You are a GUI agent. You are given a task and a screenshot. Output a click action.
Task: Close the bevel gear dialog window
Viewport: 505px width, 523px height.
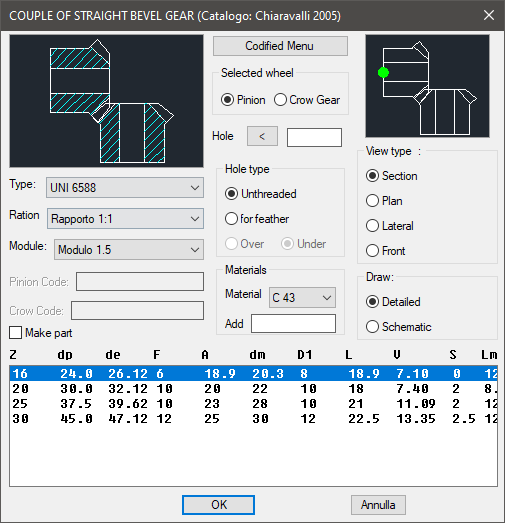click(x=489, y=15)
